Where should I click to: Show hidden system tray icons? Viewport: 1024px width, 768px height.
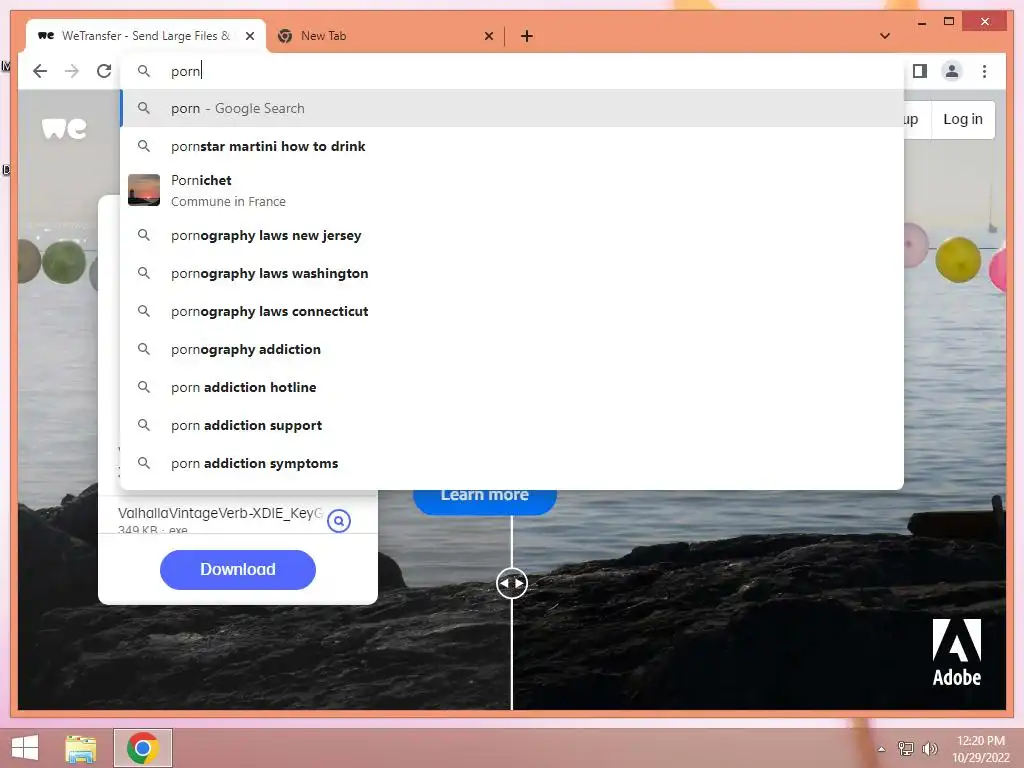882,749
